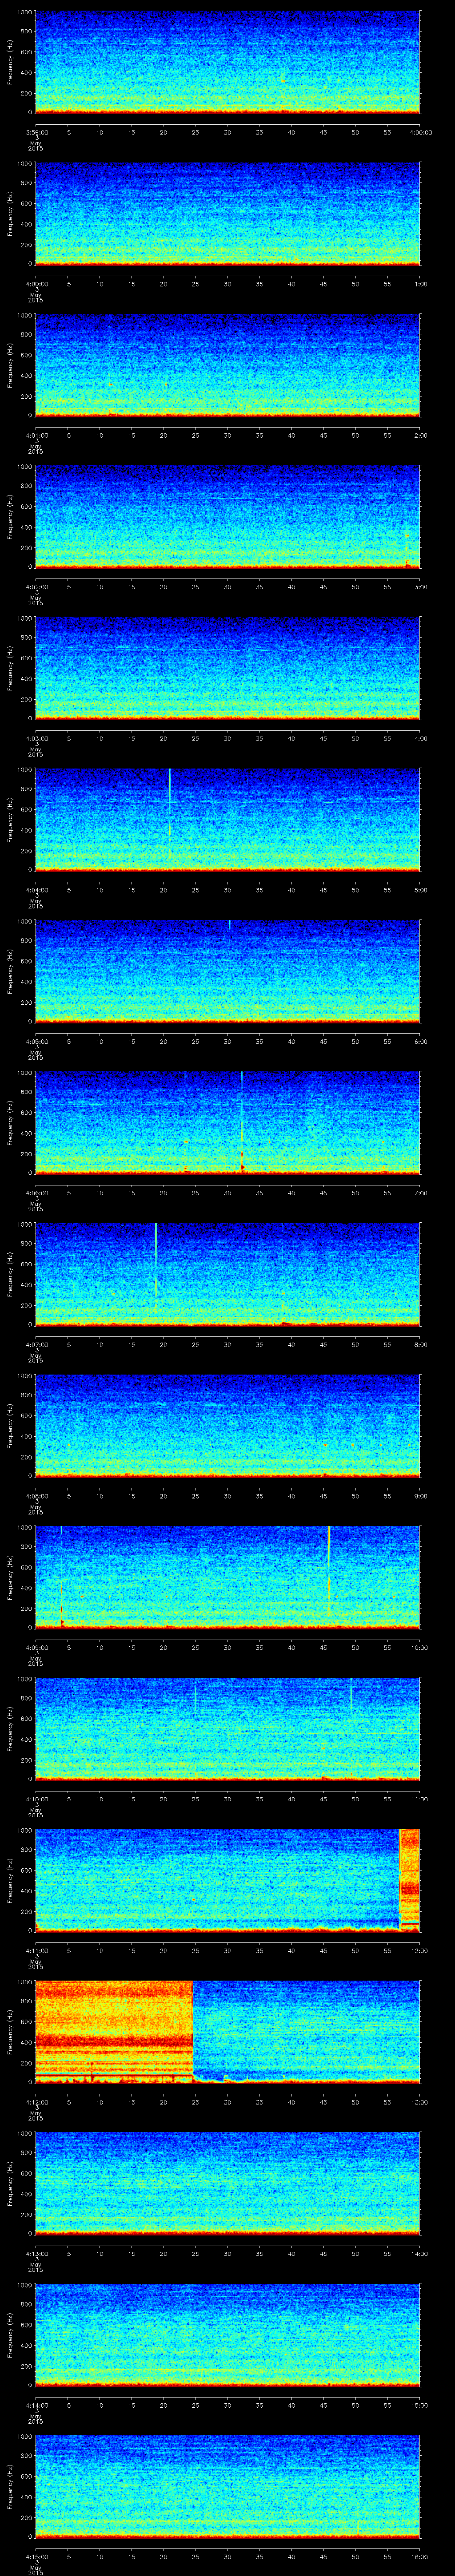
Task: Click the 10:00 end time label
Action: click(x=420, y=1647)
